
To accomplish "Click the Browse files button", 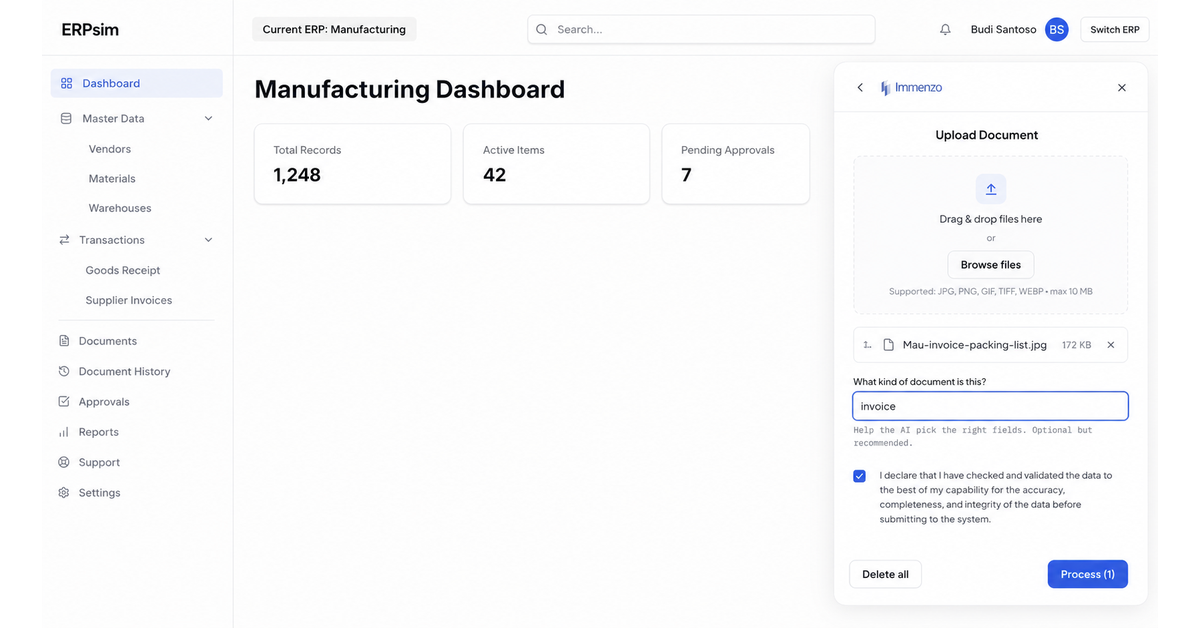I will click(991, 265).
